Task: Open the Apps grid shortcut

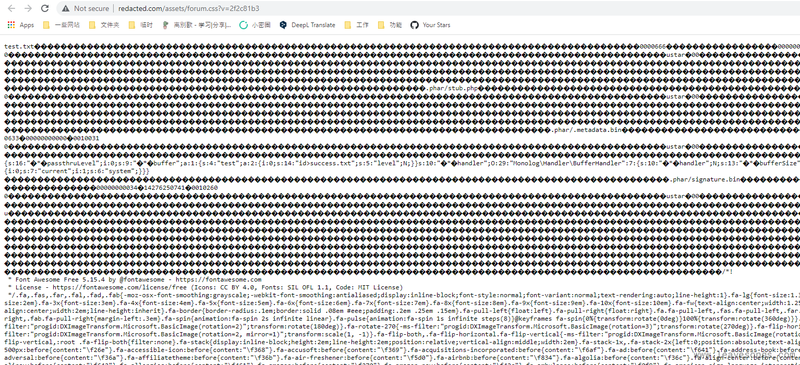Action: [20, 25]
